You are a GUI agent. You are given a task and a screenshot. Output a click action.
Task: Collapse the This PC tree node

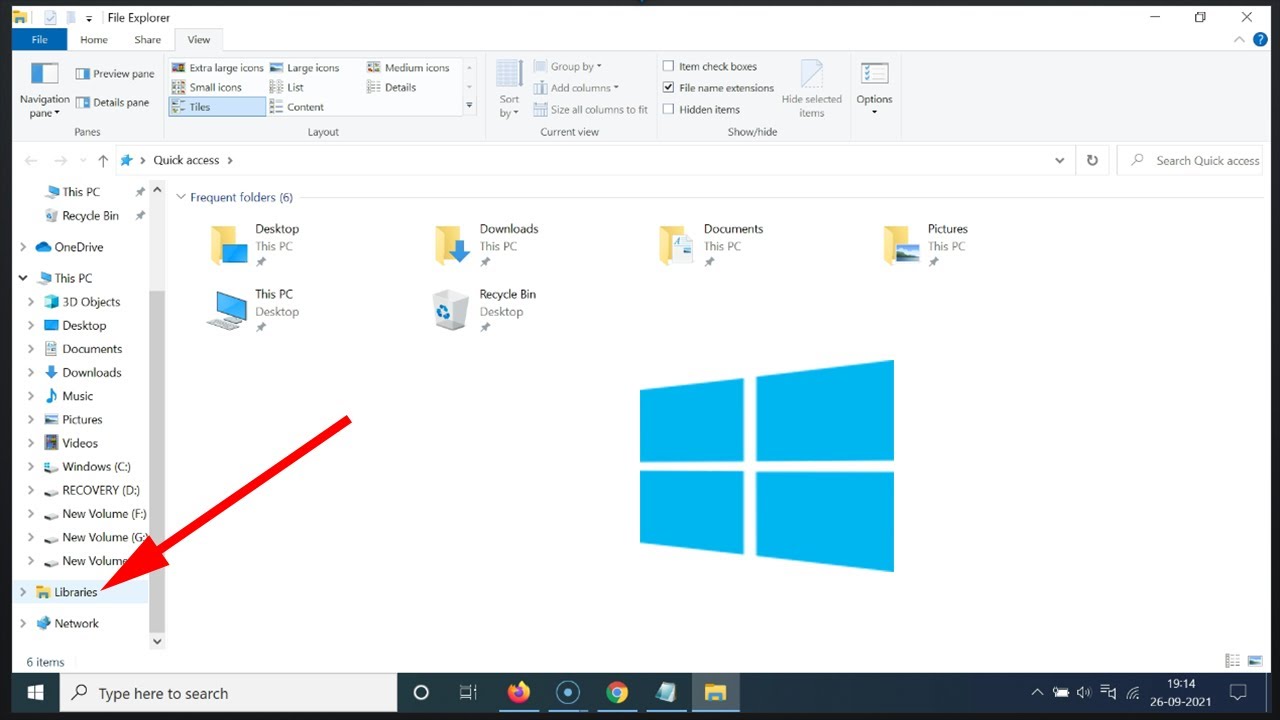coord(23,278)
